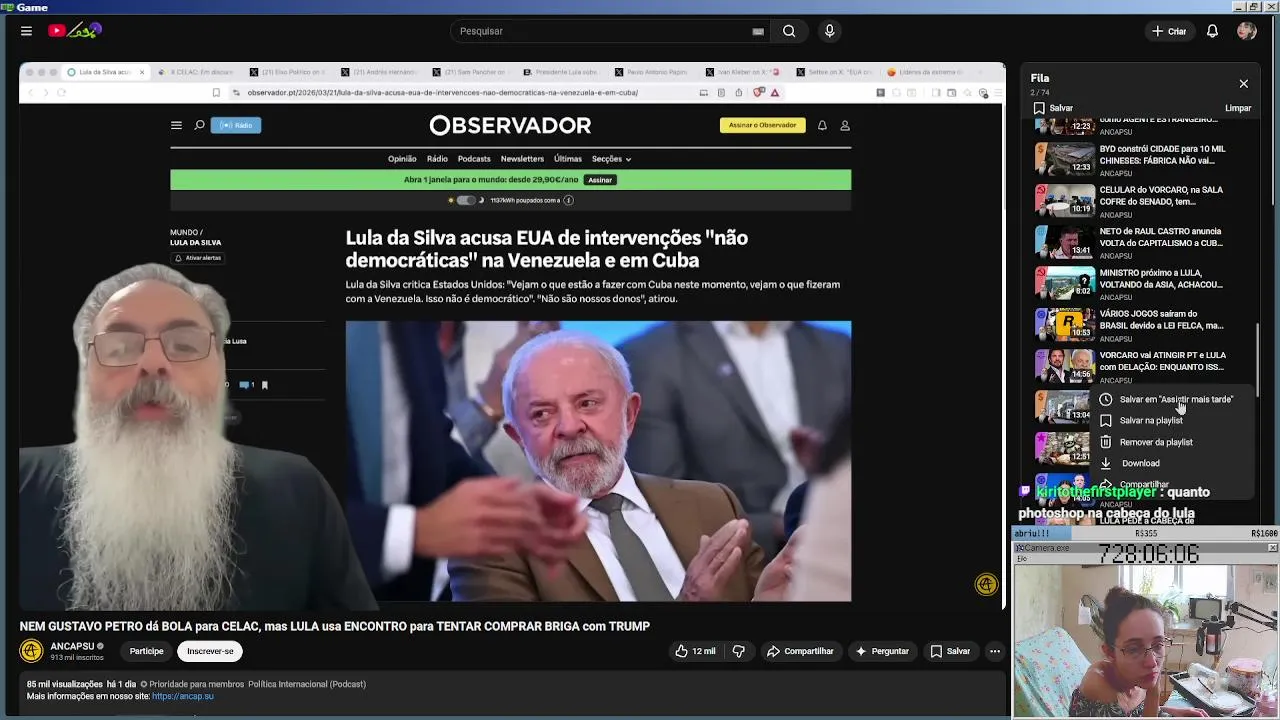Open ANCAPSU channel avatar
This screenshot has height=720, width=1280.
pos(31,651)
